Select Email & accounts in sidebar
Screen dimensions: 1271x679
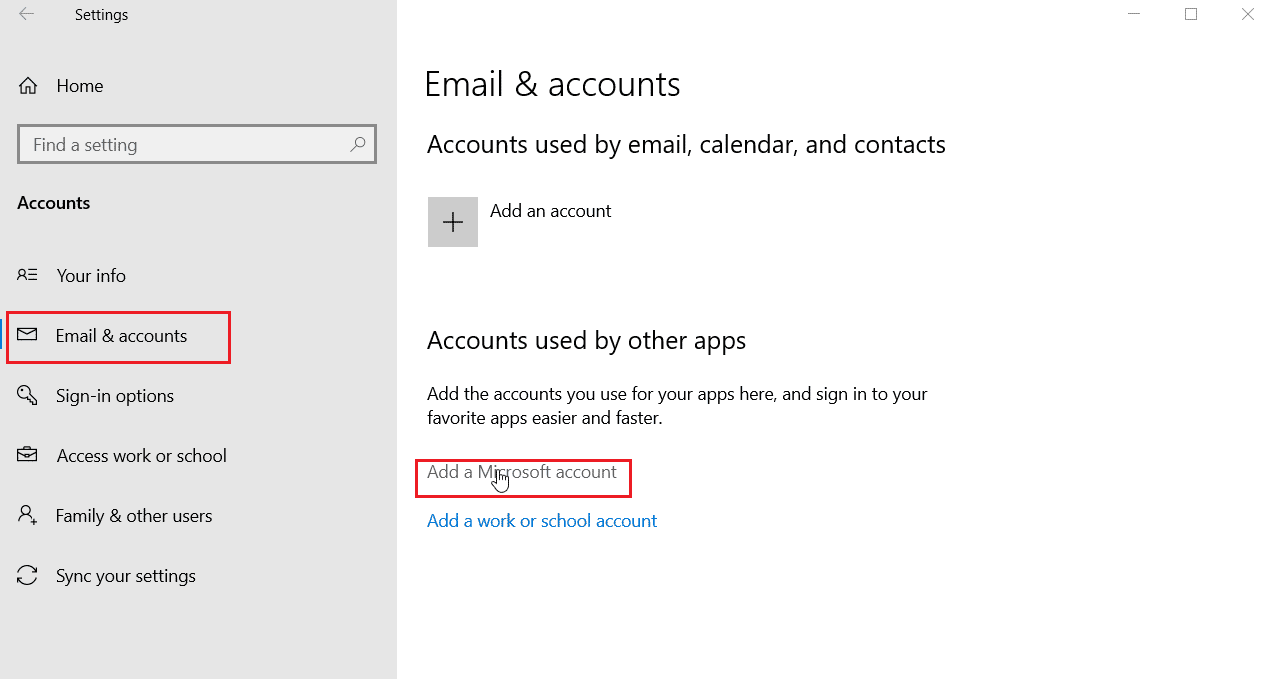[x=121, y=336]
